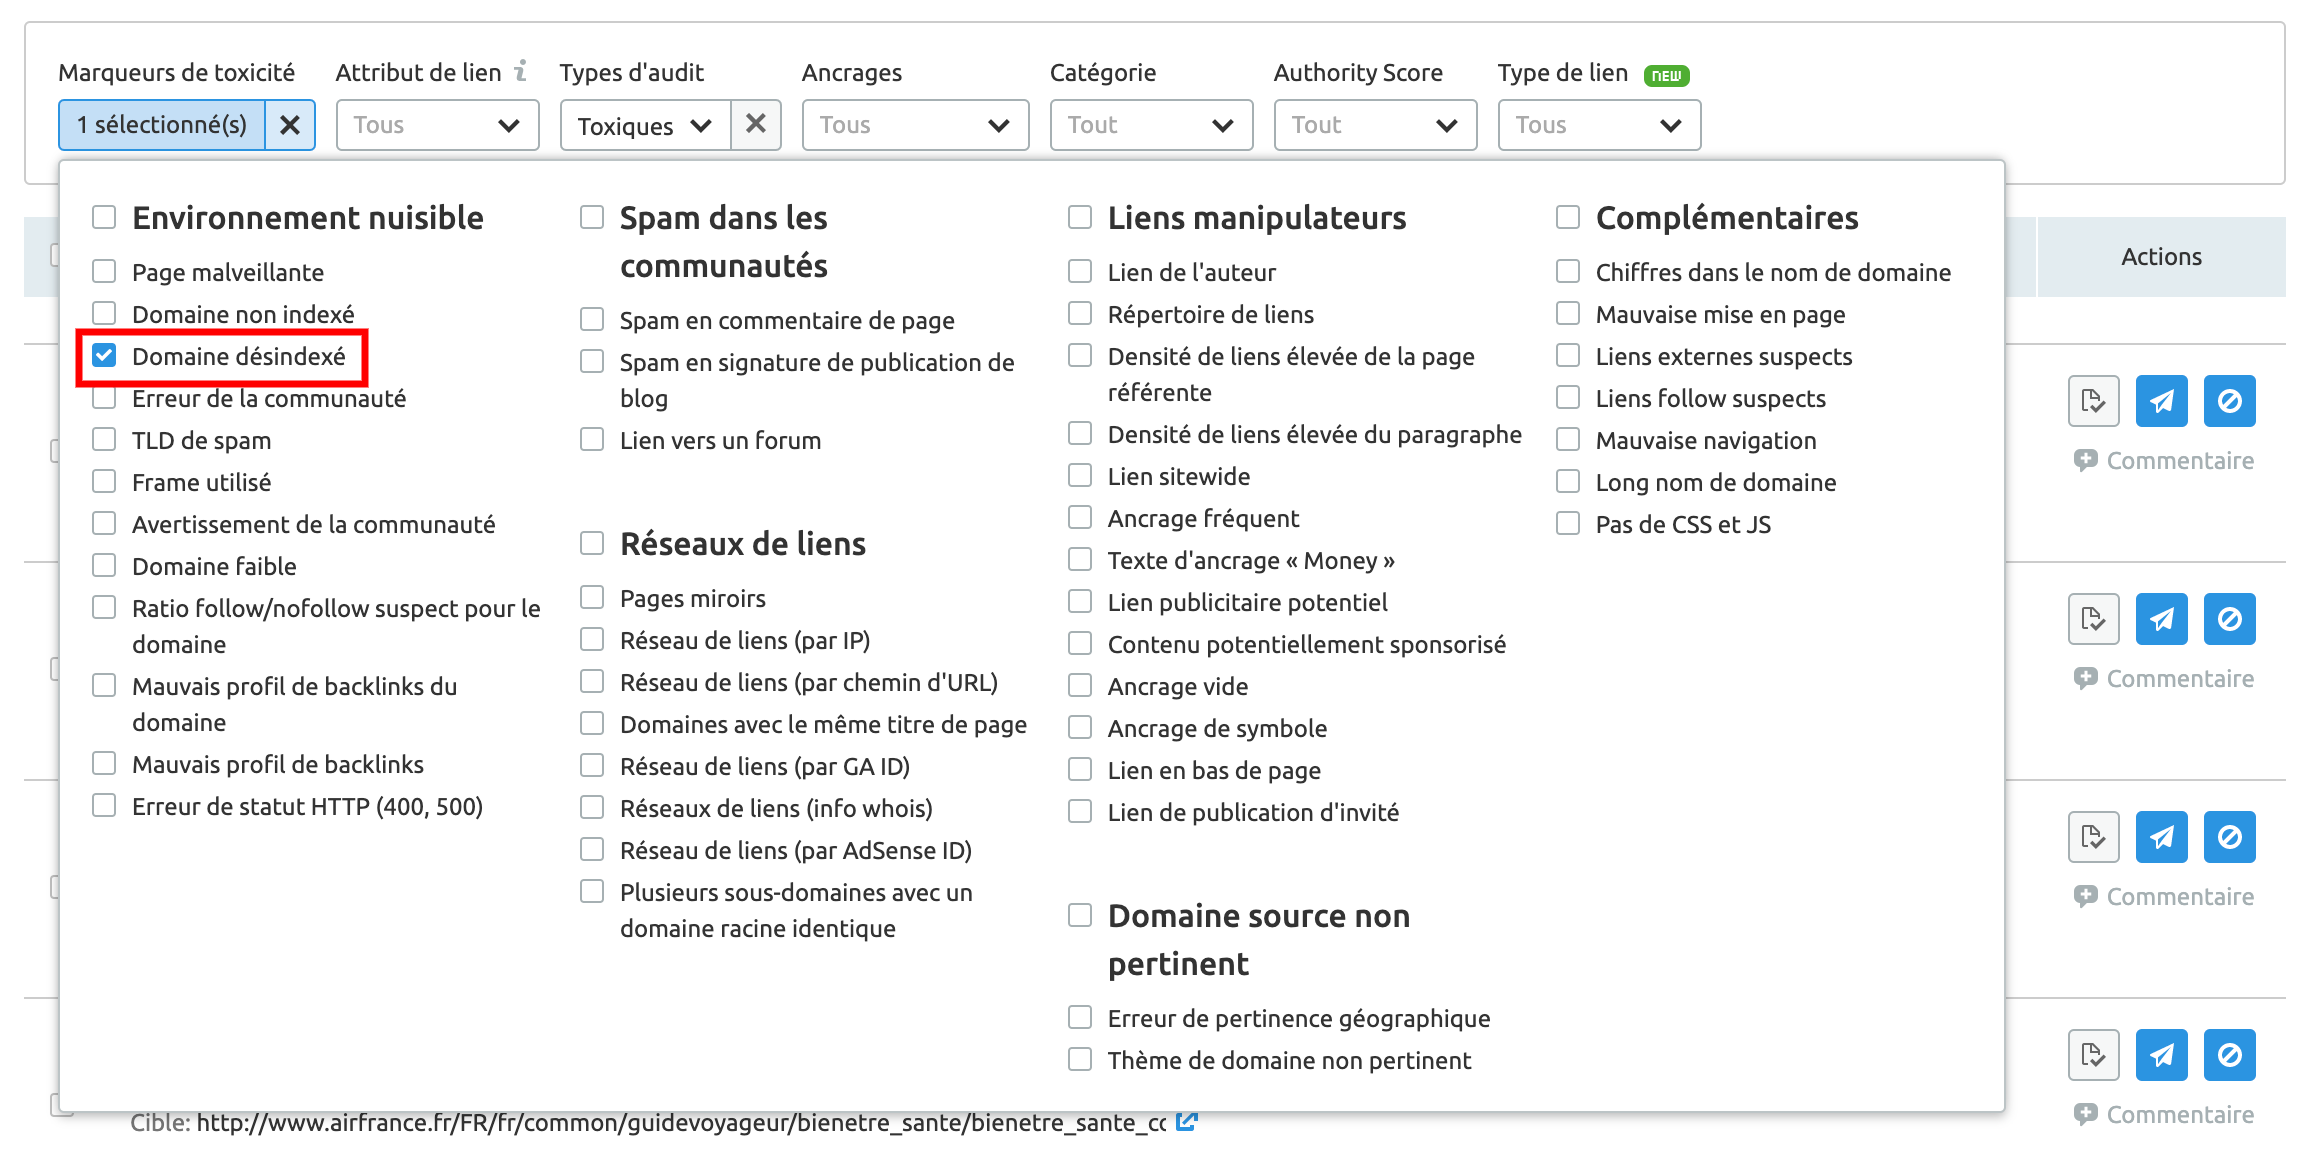Open the Ancrages dropdown menu
2324x1150 pixels.
click(910, 124)
